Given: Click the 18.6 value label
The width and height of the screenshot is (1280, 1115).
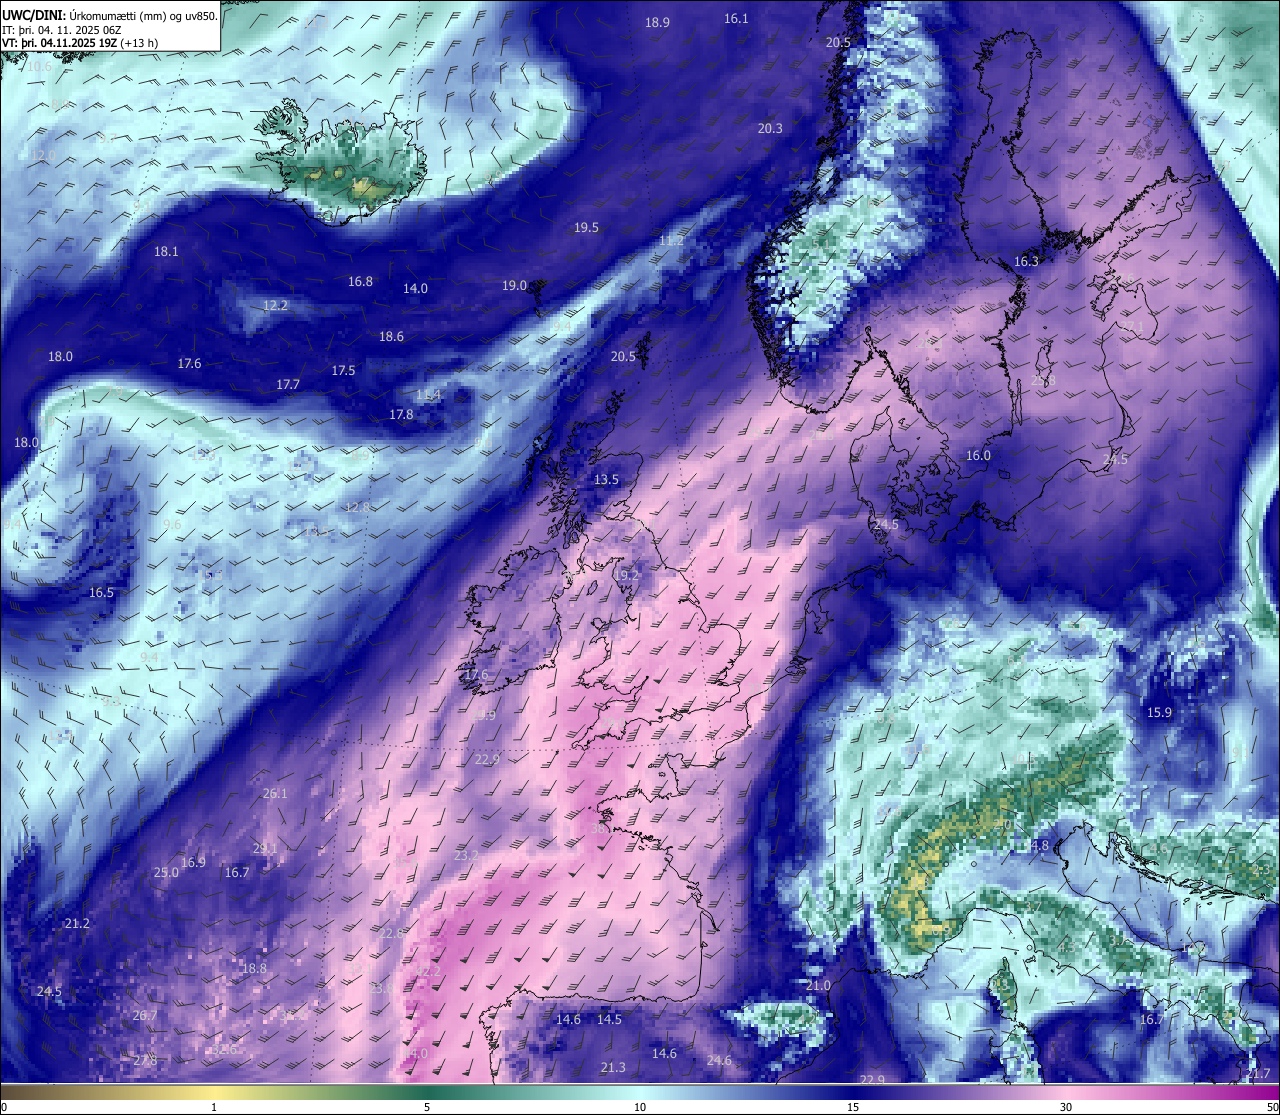Looking at the screenshot, I should click(x=391, y=337).
